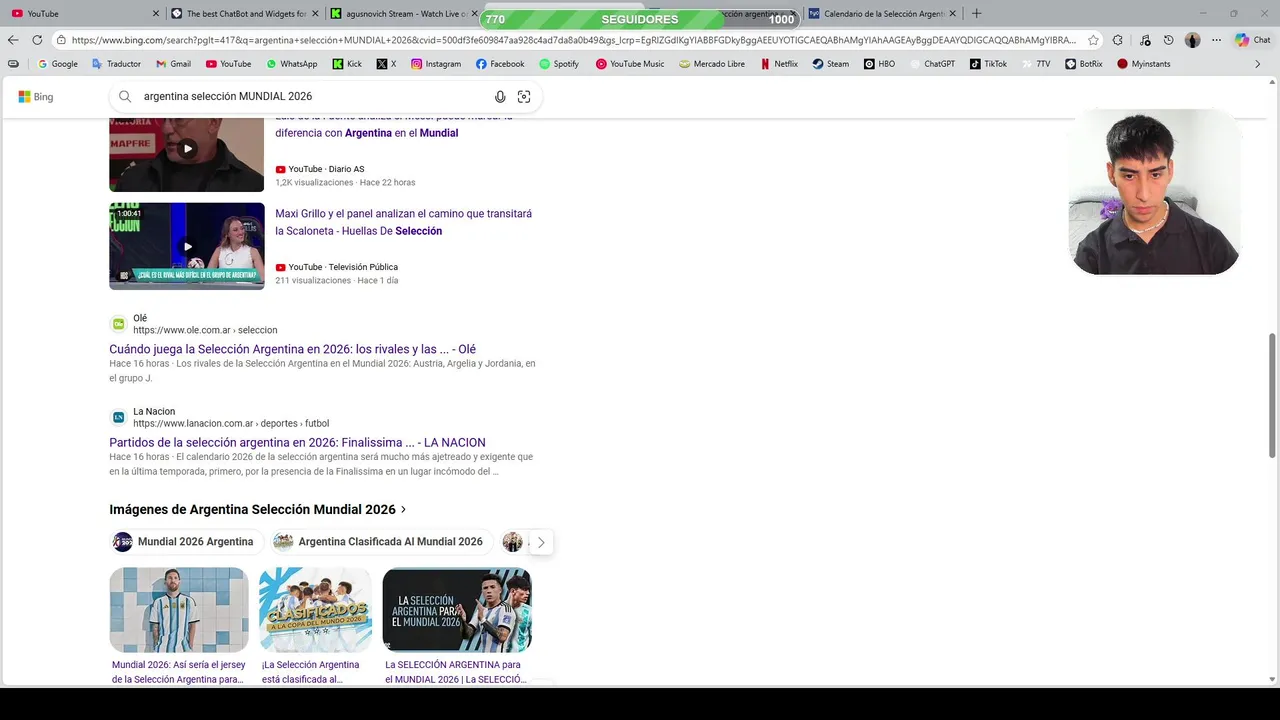Viewport: 1280px width, 720px height.
Task: Open browser history clock icon
Action: (1168, 40)
